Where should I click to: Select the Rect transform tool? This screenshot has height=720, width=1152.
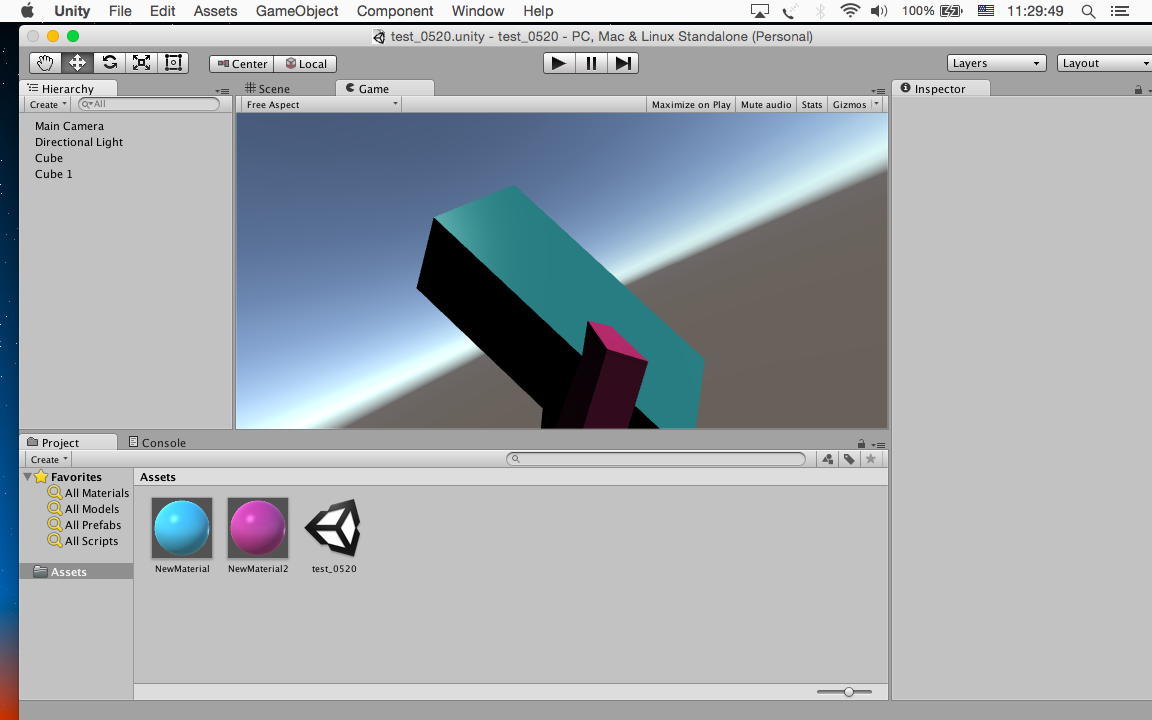(x=173, y=63)
